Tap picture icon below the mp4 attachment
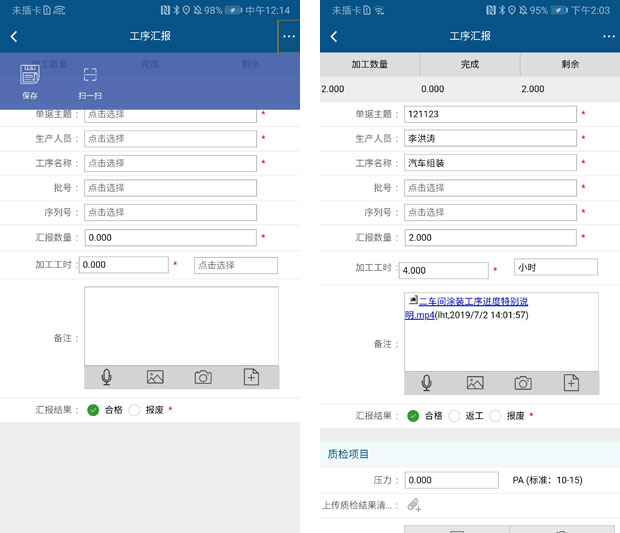Viewport: 620px width, 533px height. pyautogui.click(x=475, y=383)
